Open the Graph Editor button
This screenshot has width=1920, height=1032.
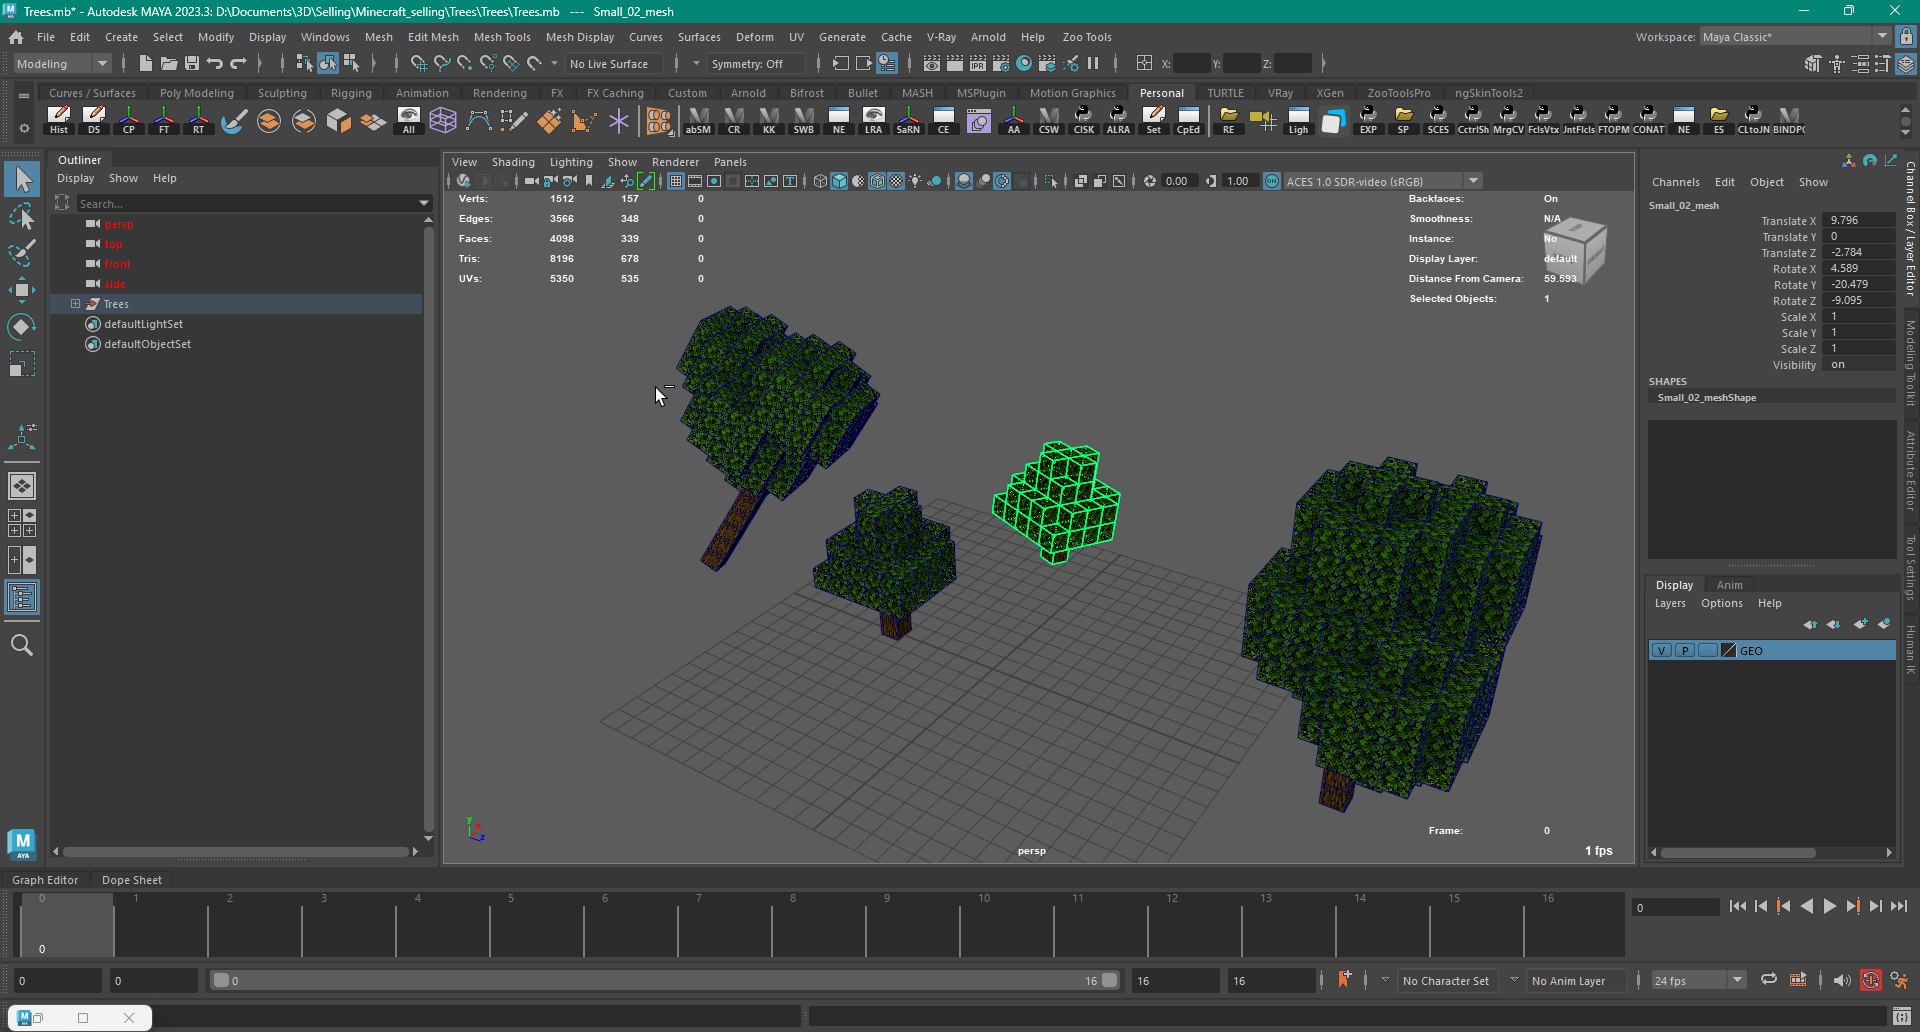[45, 880]
